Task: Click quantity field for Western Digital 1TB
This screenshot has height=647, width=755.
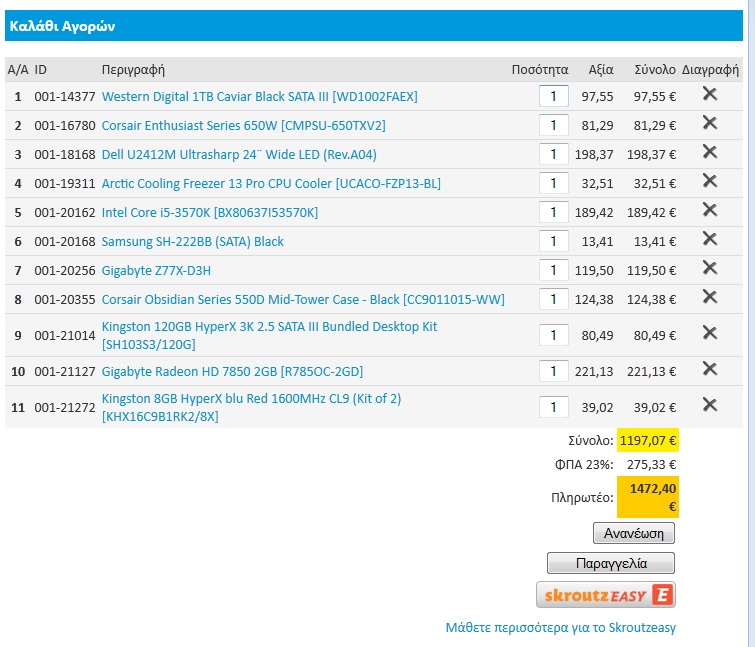Action: point(553,96)
